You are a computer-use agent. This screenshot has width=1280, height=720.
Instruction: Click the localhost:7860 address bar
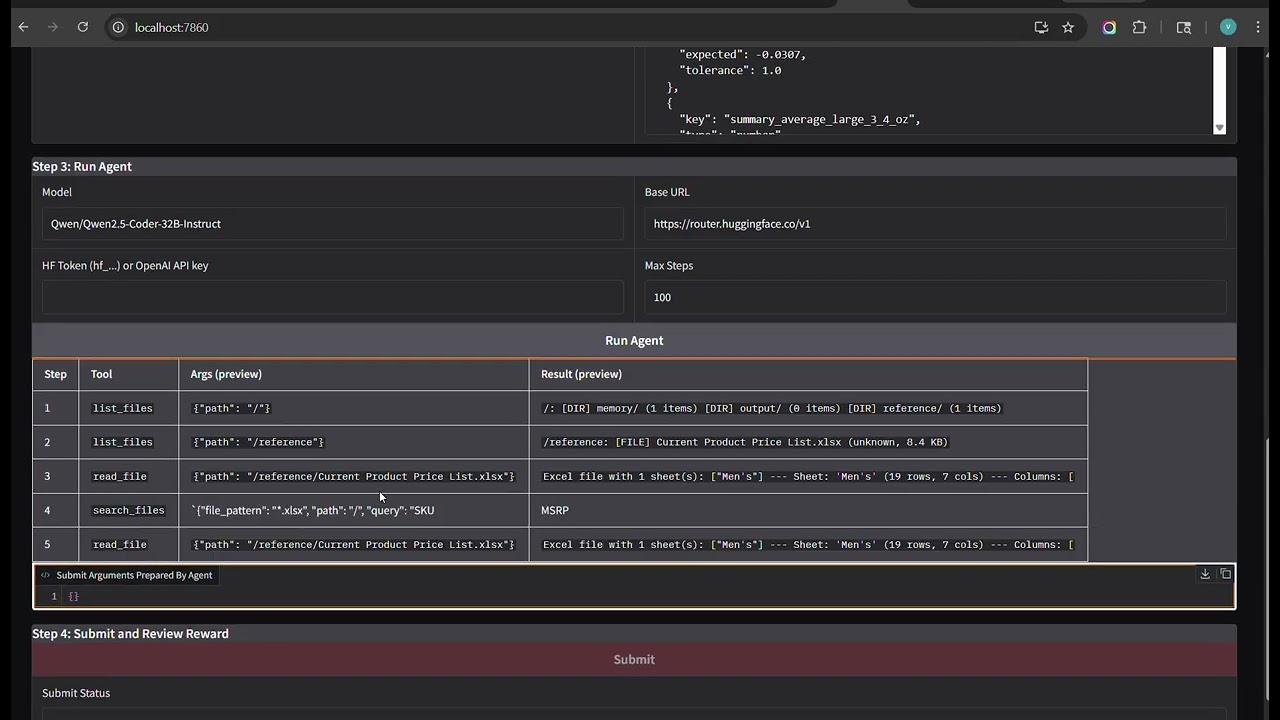[570, 27]
